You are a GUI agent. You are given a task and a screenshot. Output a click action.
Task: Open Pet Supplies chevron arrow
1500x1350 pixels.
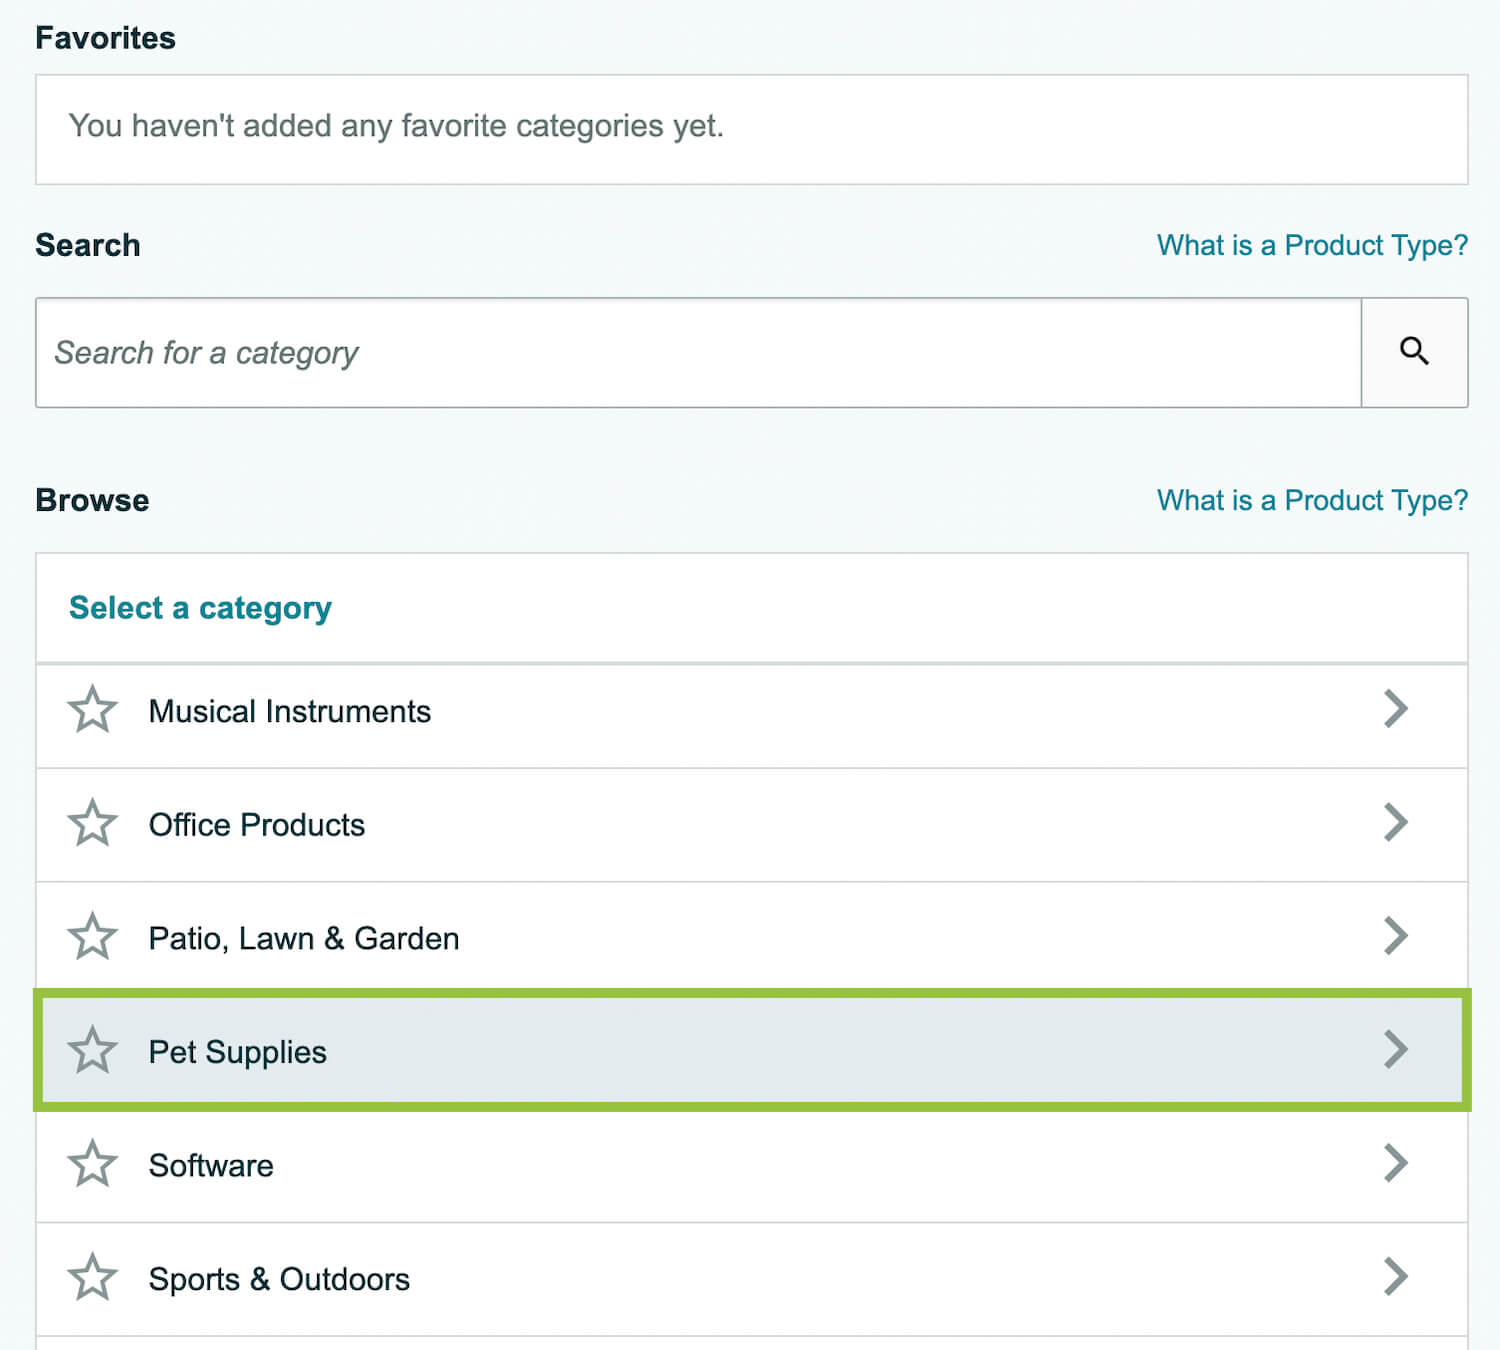coord(1396,1049)
